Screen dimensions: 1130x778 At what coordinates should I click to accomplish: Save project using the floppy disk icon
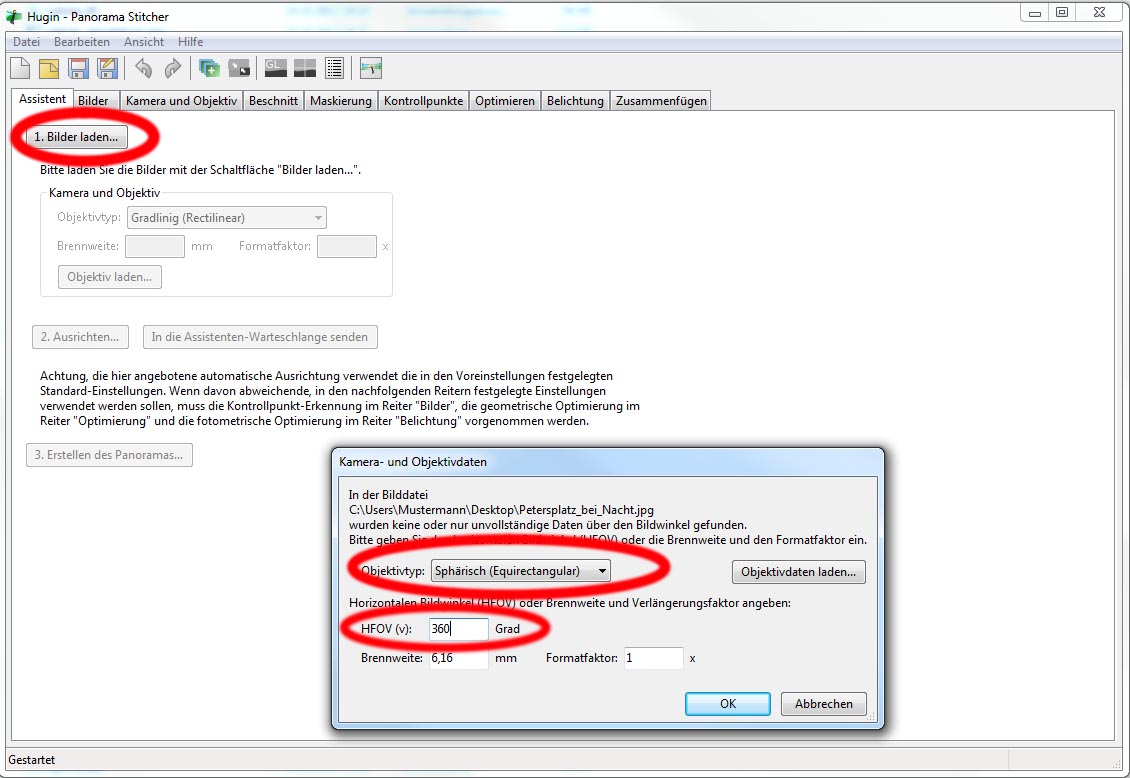tap(79, 68)
